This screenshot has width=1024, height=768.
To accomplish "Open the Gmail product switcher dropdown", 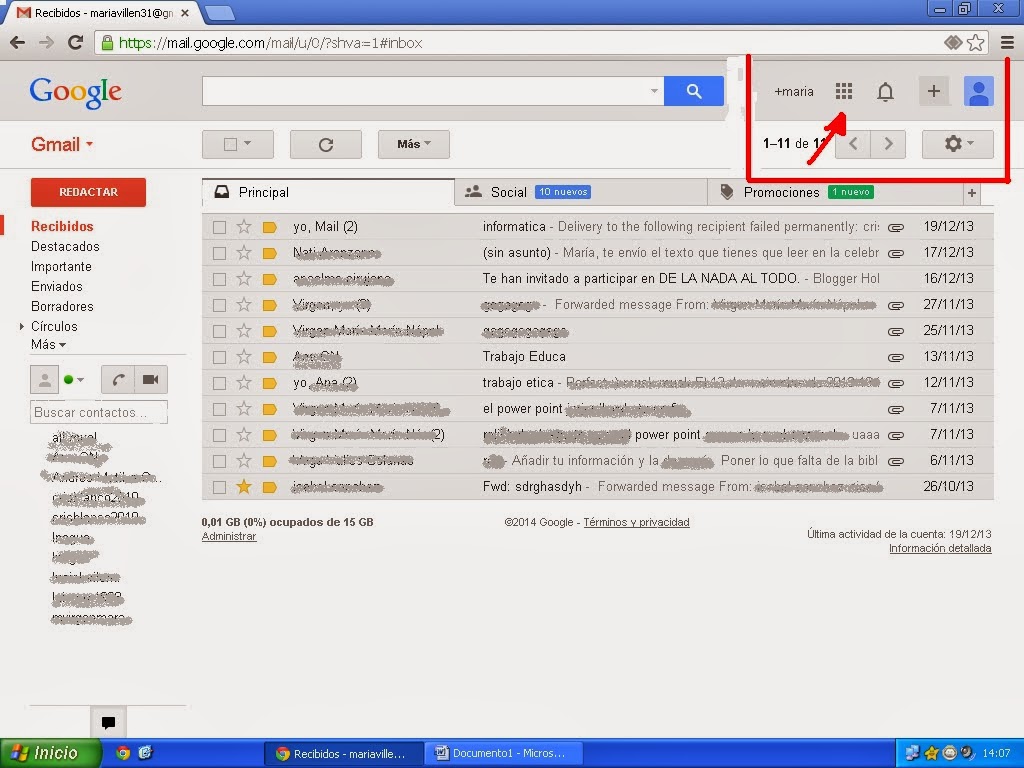I will pyautogui.click(x=62, y=144).
